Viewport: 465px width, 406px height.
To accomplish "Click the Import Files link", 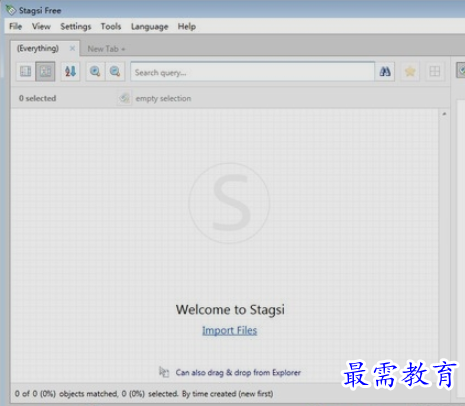I will (230, 330).
